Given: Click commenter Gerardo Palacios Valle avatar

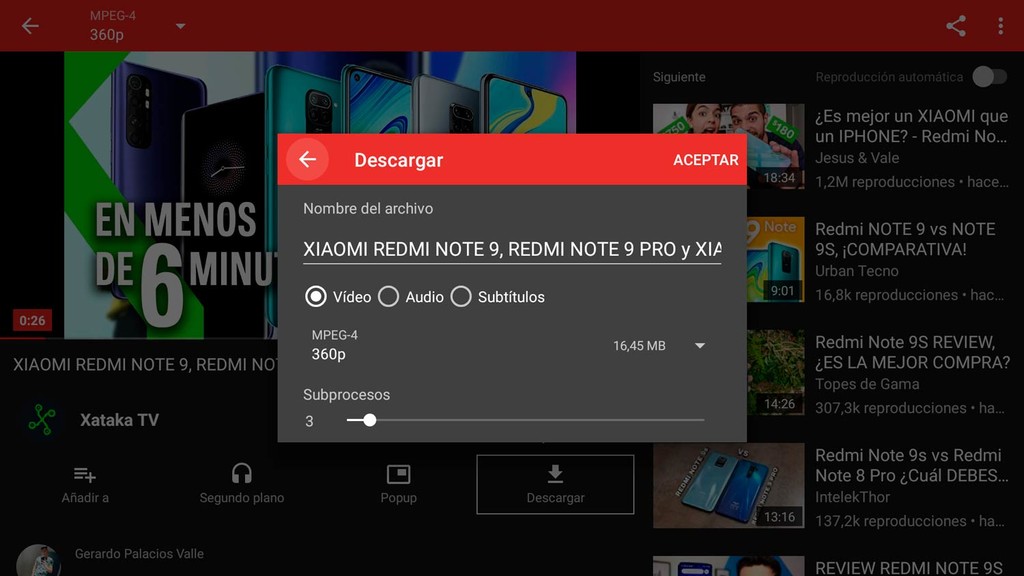Looking at the screenshot, I should point(39,560).
